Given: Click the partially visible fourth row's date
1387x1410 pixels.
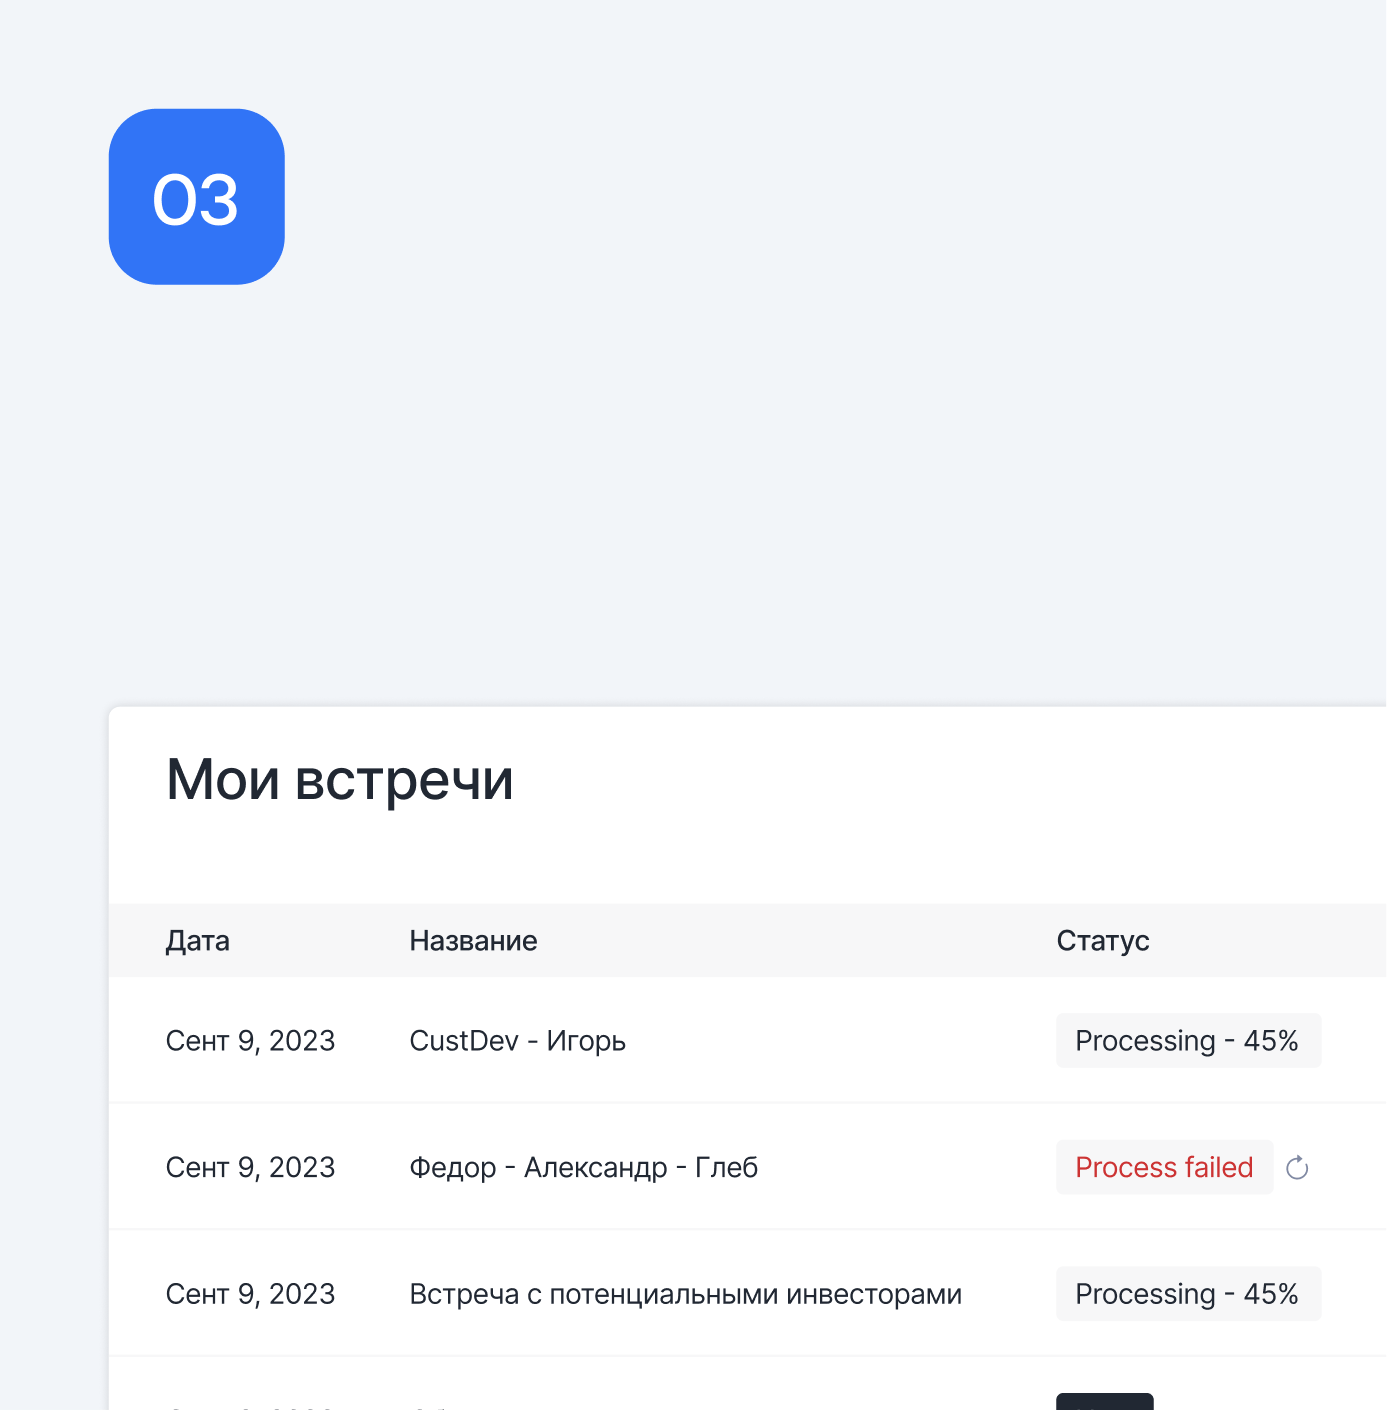Looking at the screenshot, I should pyautogui.click(x=250, y=1406).
